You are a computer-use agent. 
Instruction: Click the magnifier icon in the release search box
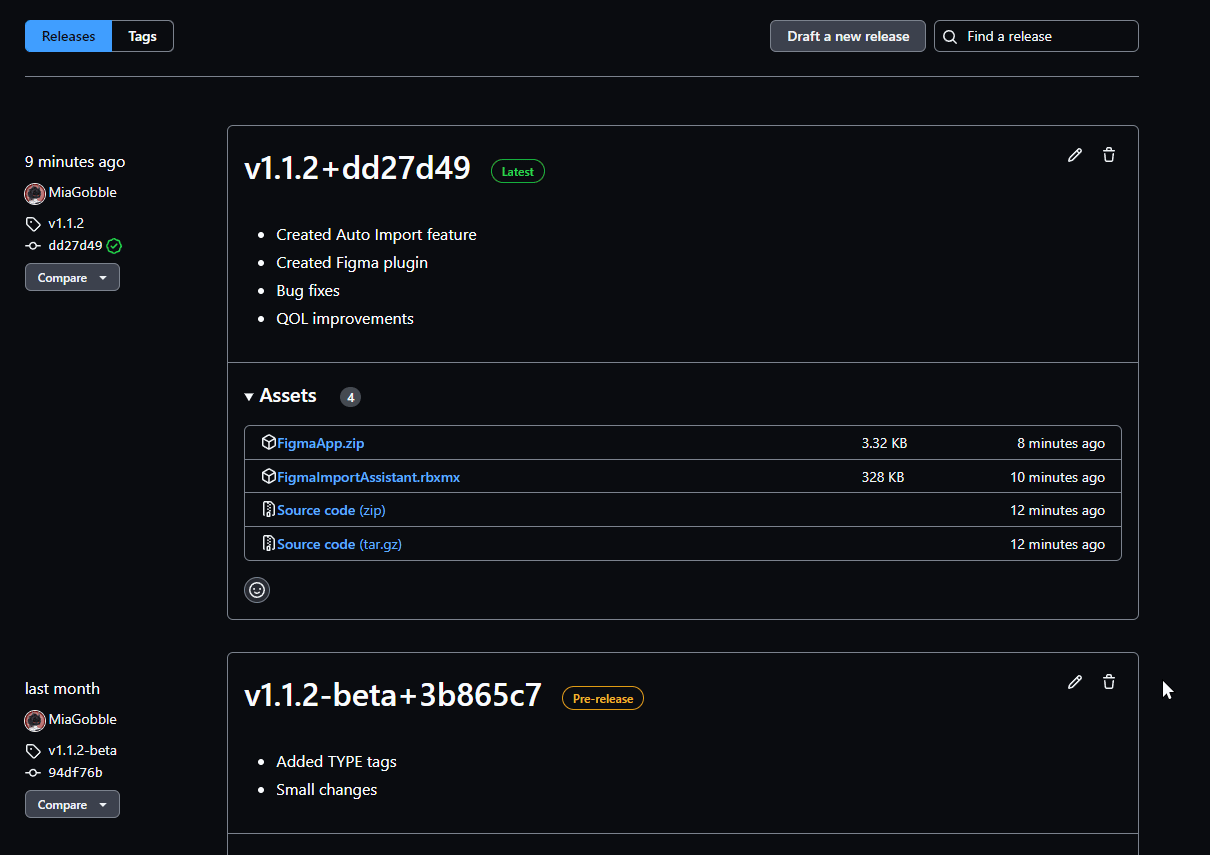tap(949, 36)
